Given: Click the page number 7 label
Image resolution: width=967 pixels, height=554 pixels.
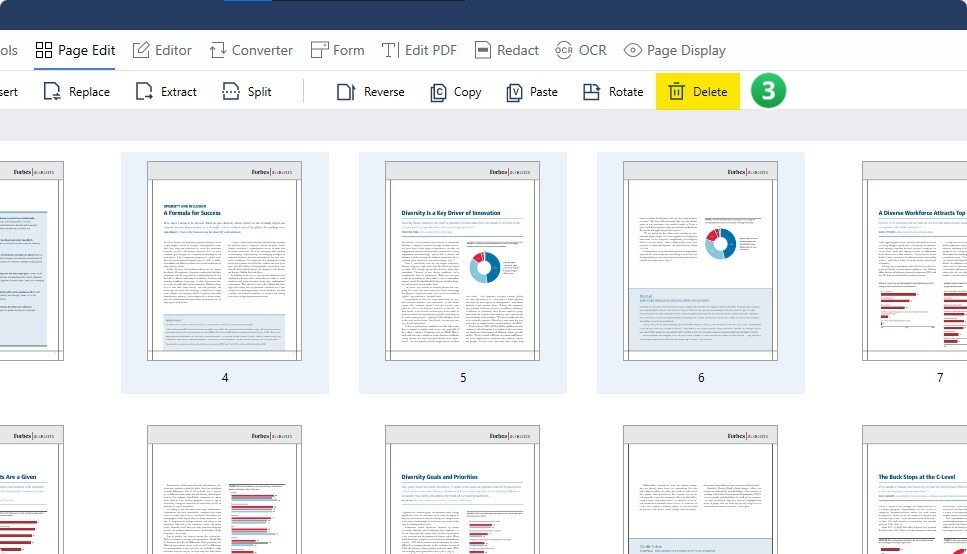Looking at the screenshot, I should pyautogui.click(x=940, y=378).
